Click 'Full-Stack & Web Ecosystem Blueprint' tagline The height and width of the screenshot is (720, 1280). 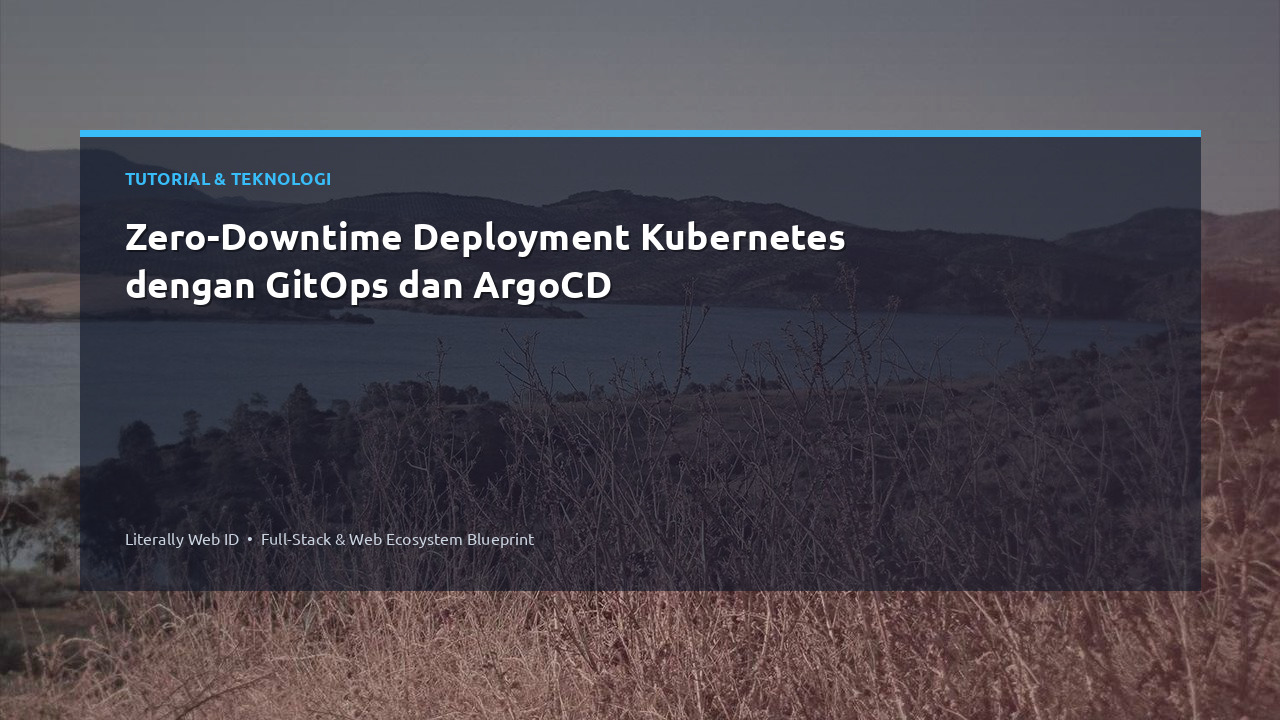[397, 539]
